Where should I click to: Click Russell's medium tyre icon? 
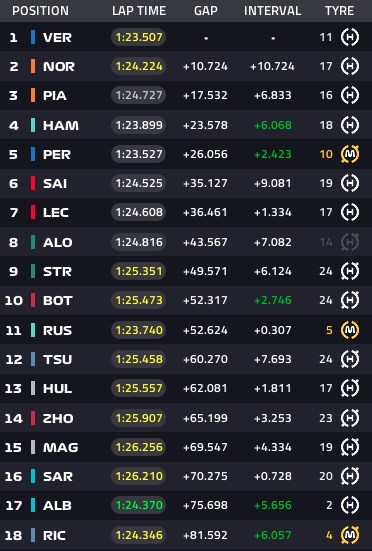(x=350, y=330)
